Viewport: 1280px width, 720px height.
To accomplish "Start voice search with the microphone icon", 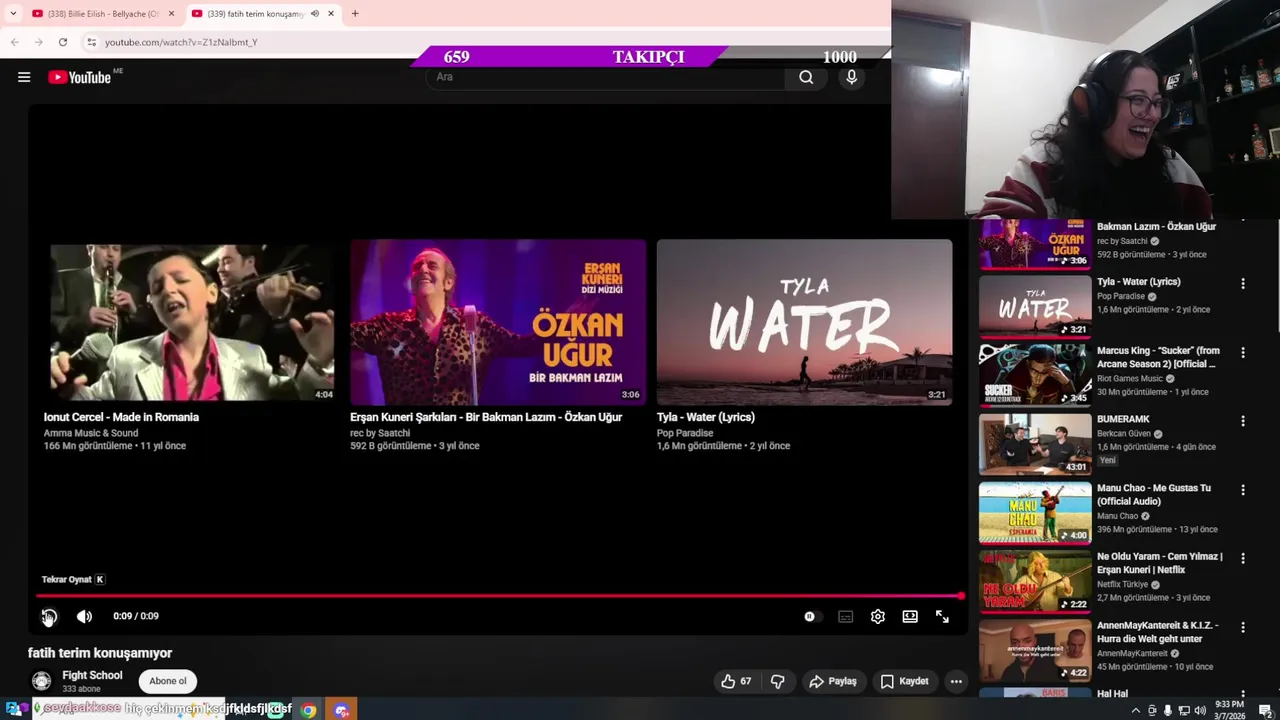I will pos(851,77).
